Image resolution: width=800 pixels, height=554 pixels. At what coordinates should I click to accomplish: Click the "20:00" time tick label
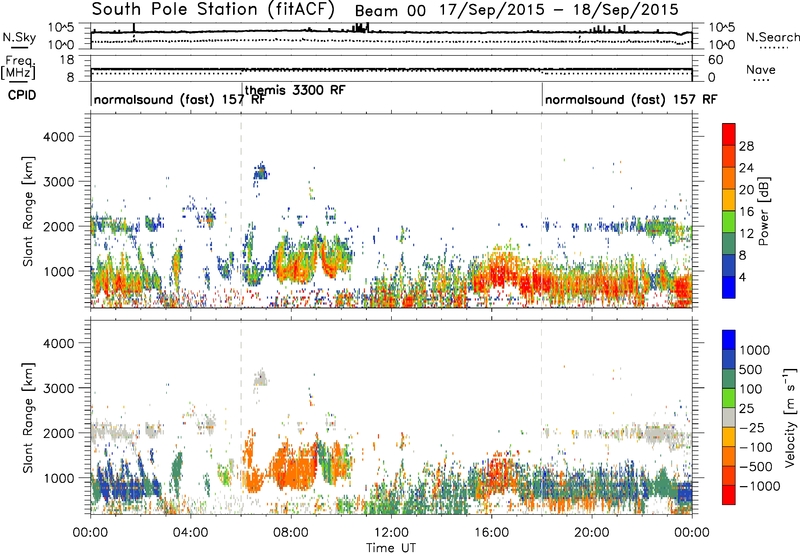tap(591, 533)
